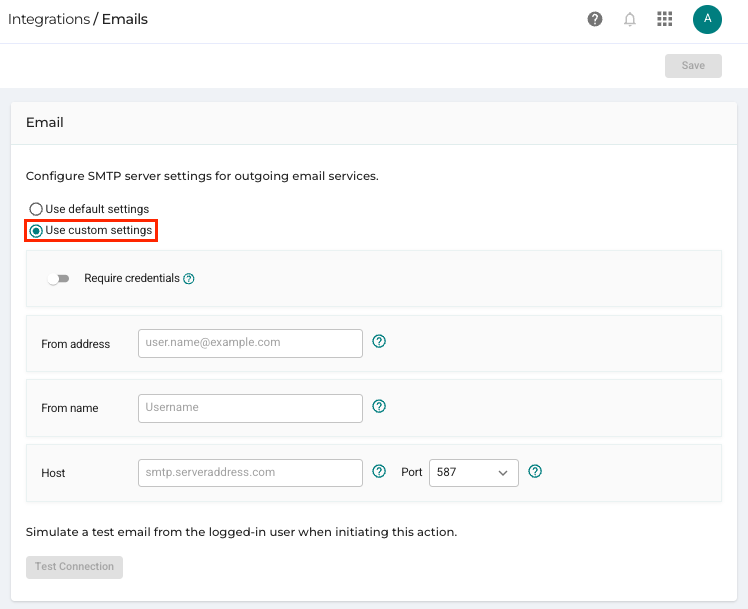Image resolution: width=748 pixels, height=609 pixels.
Task: Select Use custom settings radio
Action: click(36, 231)
